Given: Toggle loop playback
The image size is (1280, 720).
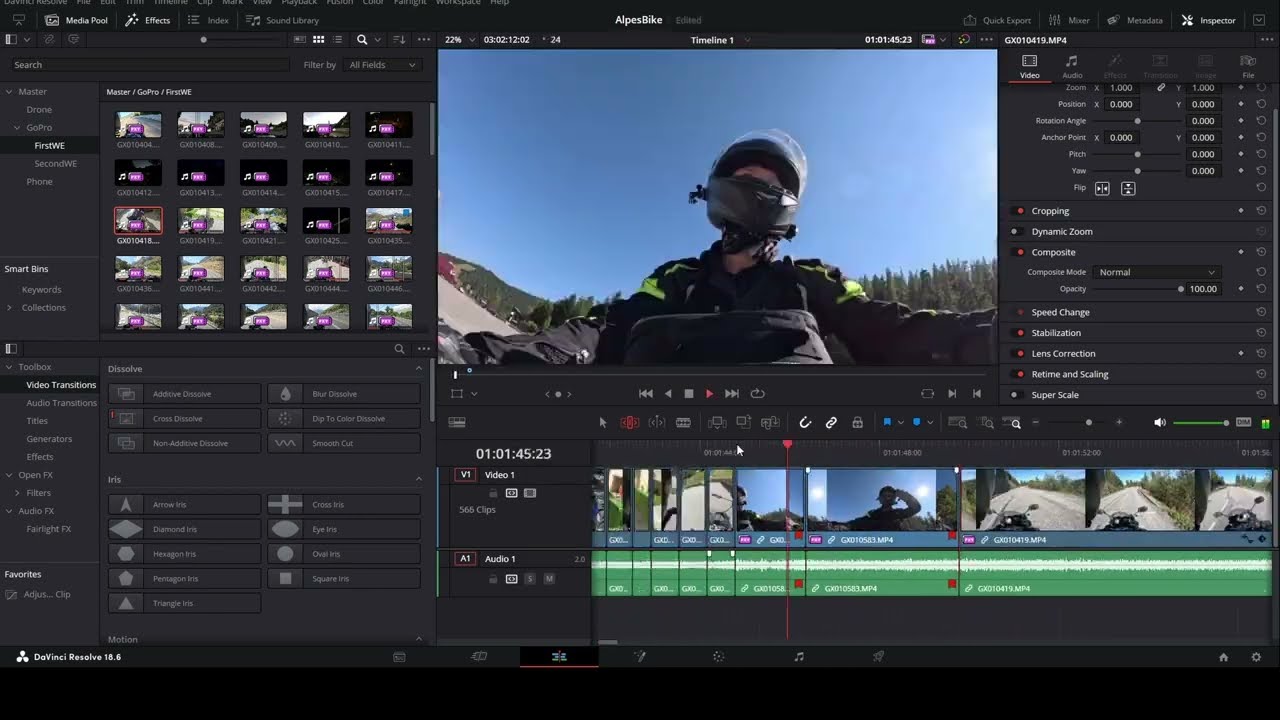Looking at the screenshot, I should [x=757, y=394].
